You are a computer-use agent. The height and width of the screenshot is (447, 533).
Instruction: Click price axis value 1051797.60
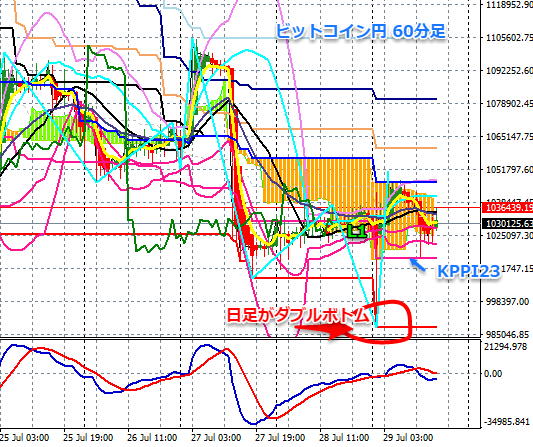[x=509, y=169]
